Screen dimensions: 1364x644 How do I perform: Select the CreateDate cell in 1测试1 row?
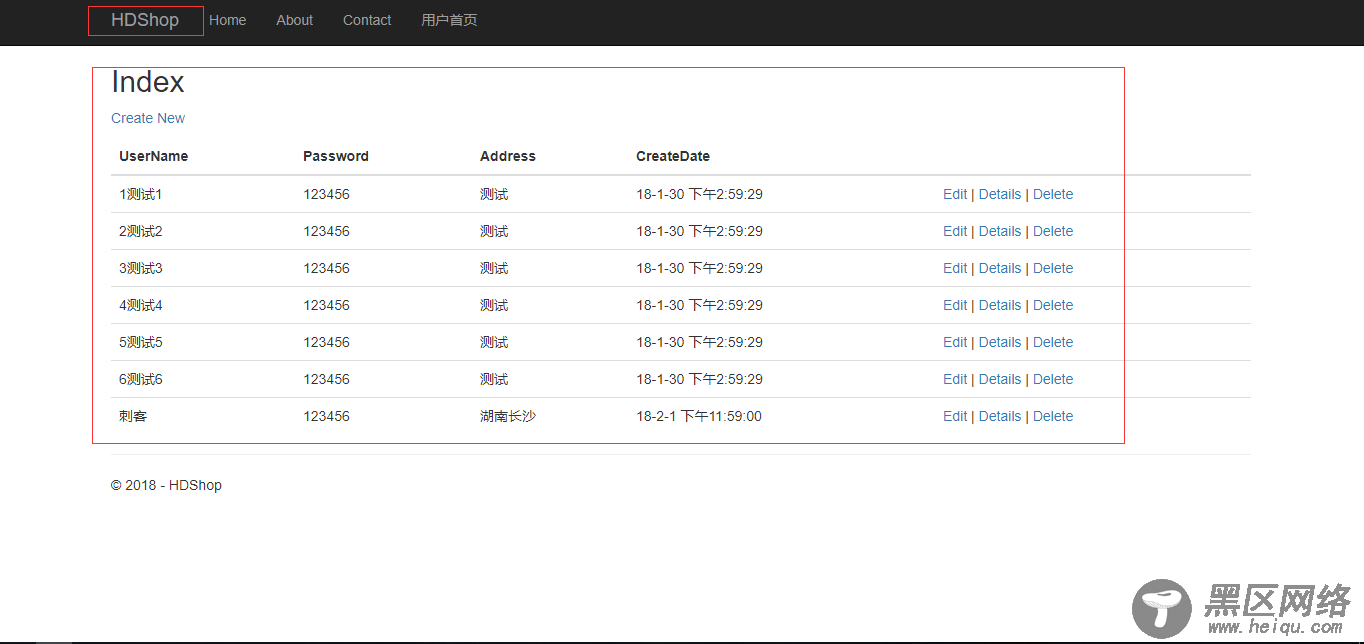point(700,194)
